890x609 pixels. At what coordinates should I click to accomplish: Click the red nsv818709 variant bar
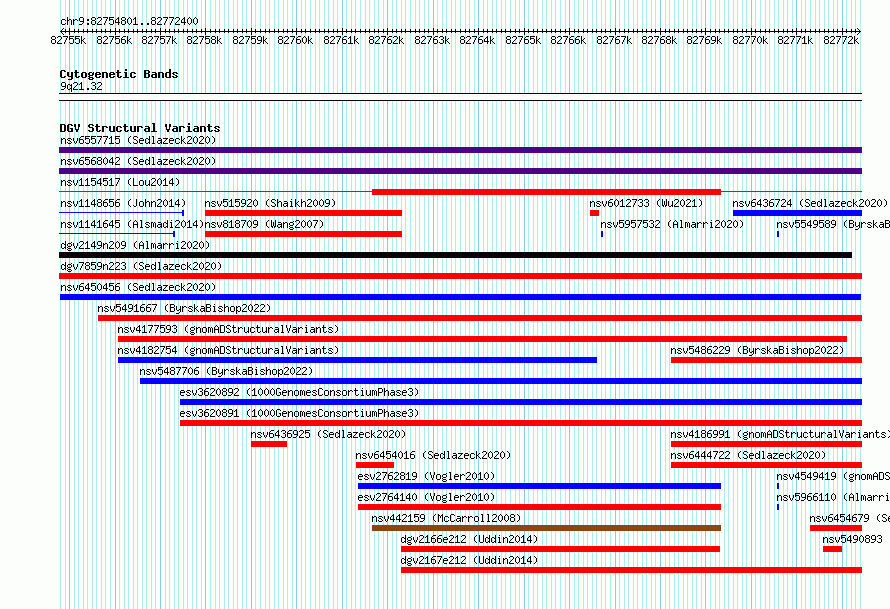click(303, 234)
